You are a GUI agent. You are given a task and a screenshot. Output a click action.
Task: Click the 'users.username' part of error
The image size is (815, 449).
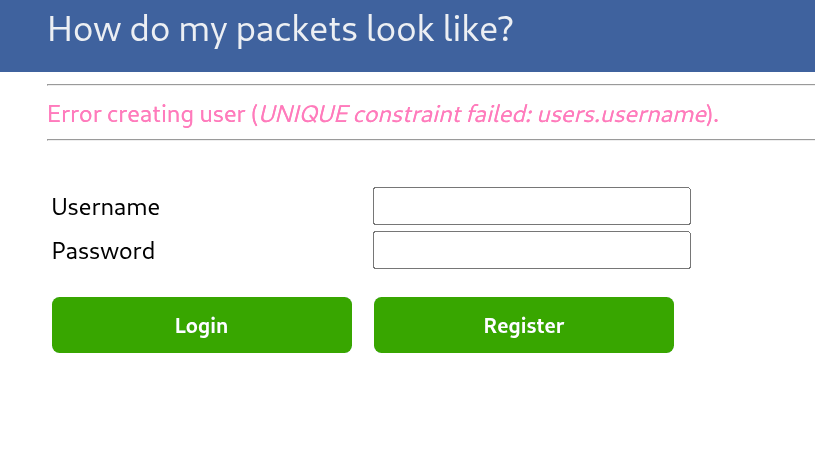tap(622, 114)
